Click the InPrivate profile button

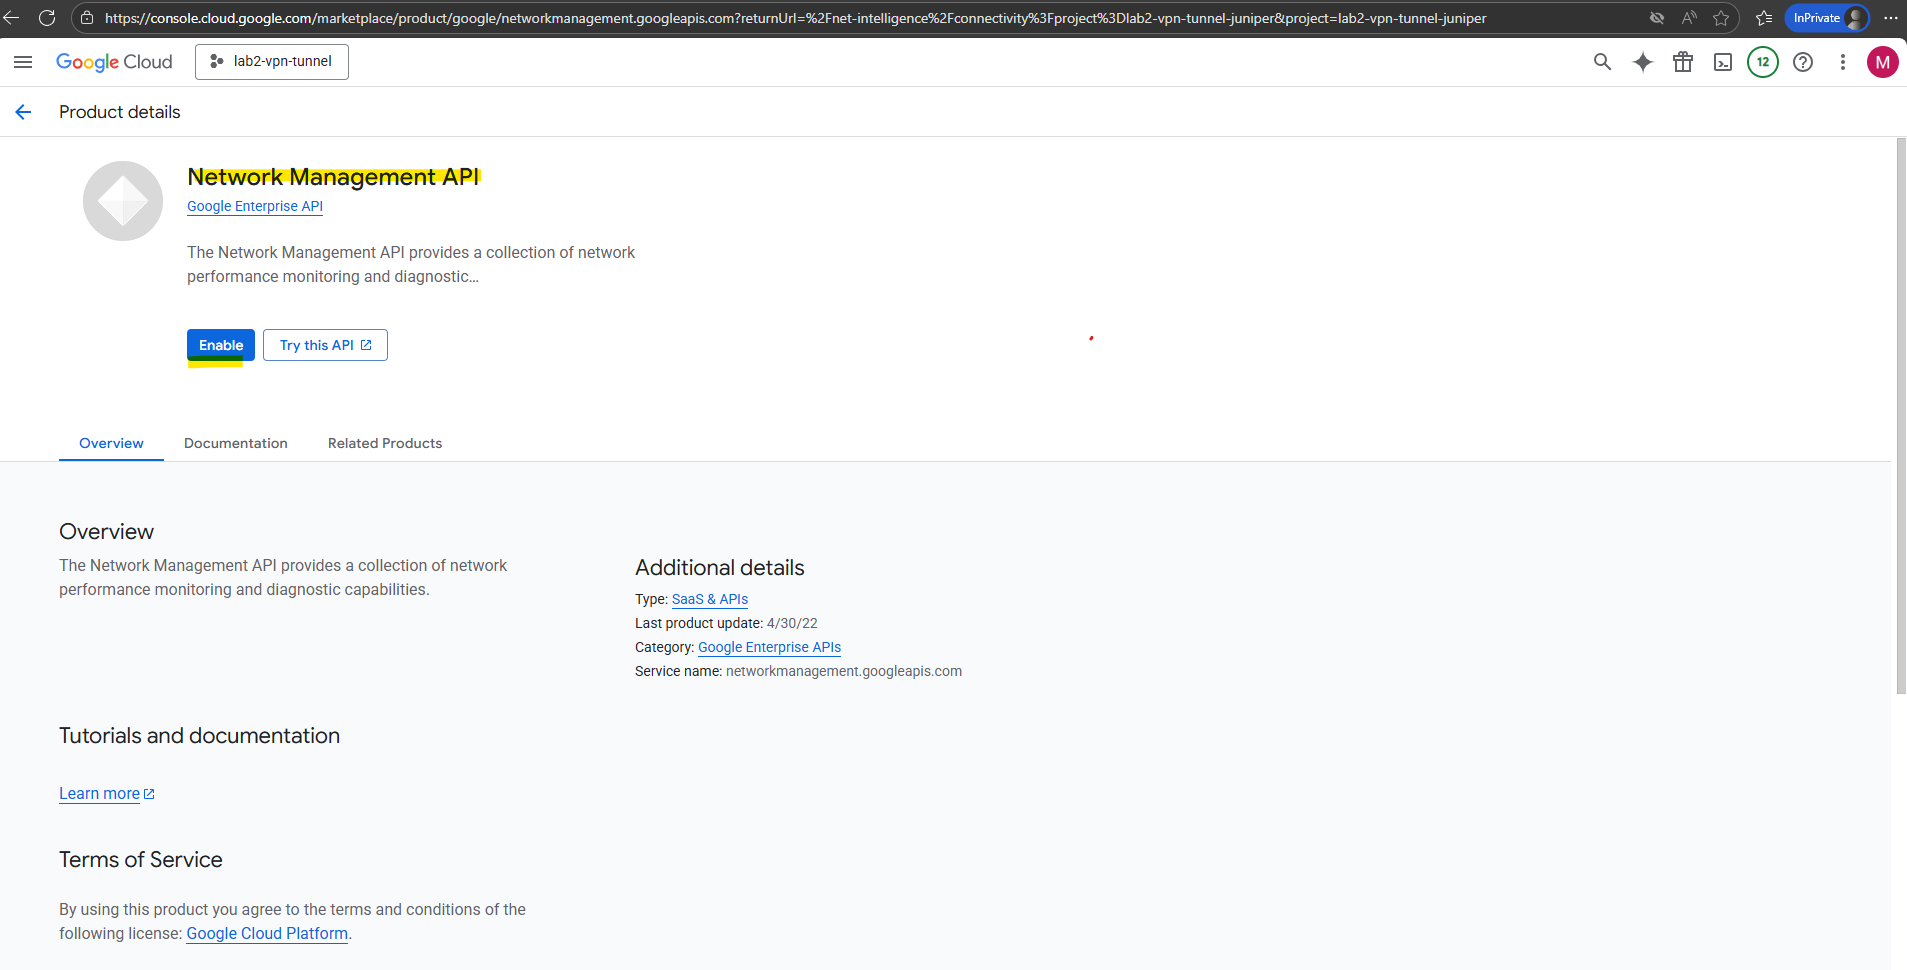1828,18
